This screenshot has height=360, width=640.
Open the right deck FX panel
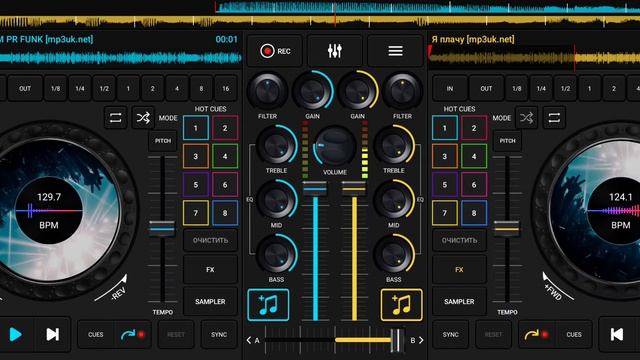(459, 269)
